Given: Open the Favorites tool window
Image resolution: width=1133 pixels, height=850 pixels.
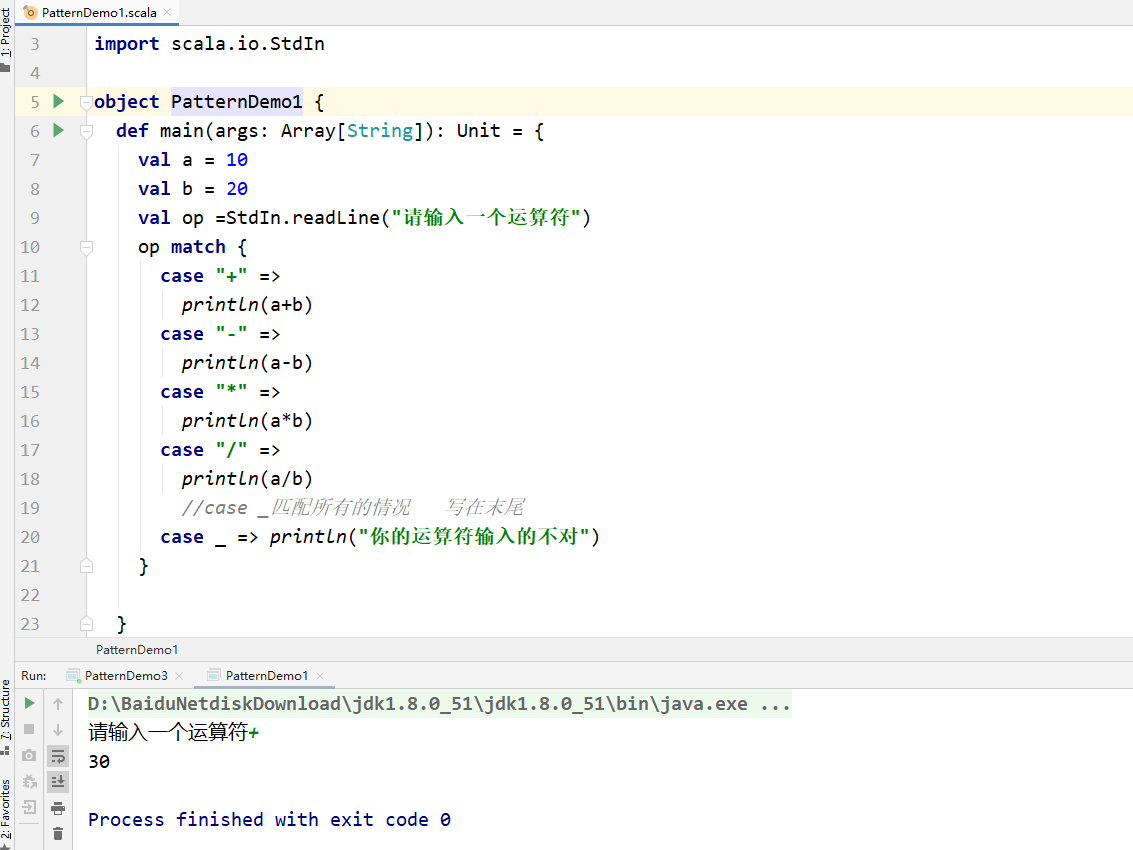Looking at the screenshot, I should [x=7, y=812].
